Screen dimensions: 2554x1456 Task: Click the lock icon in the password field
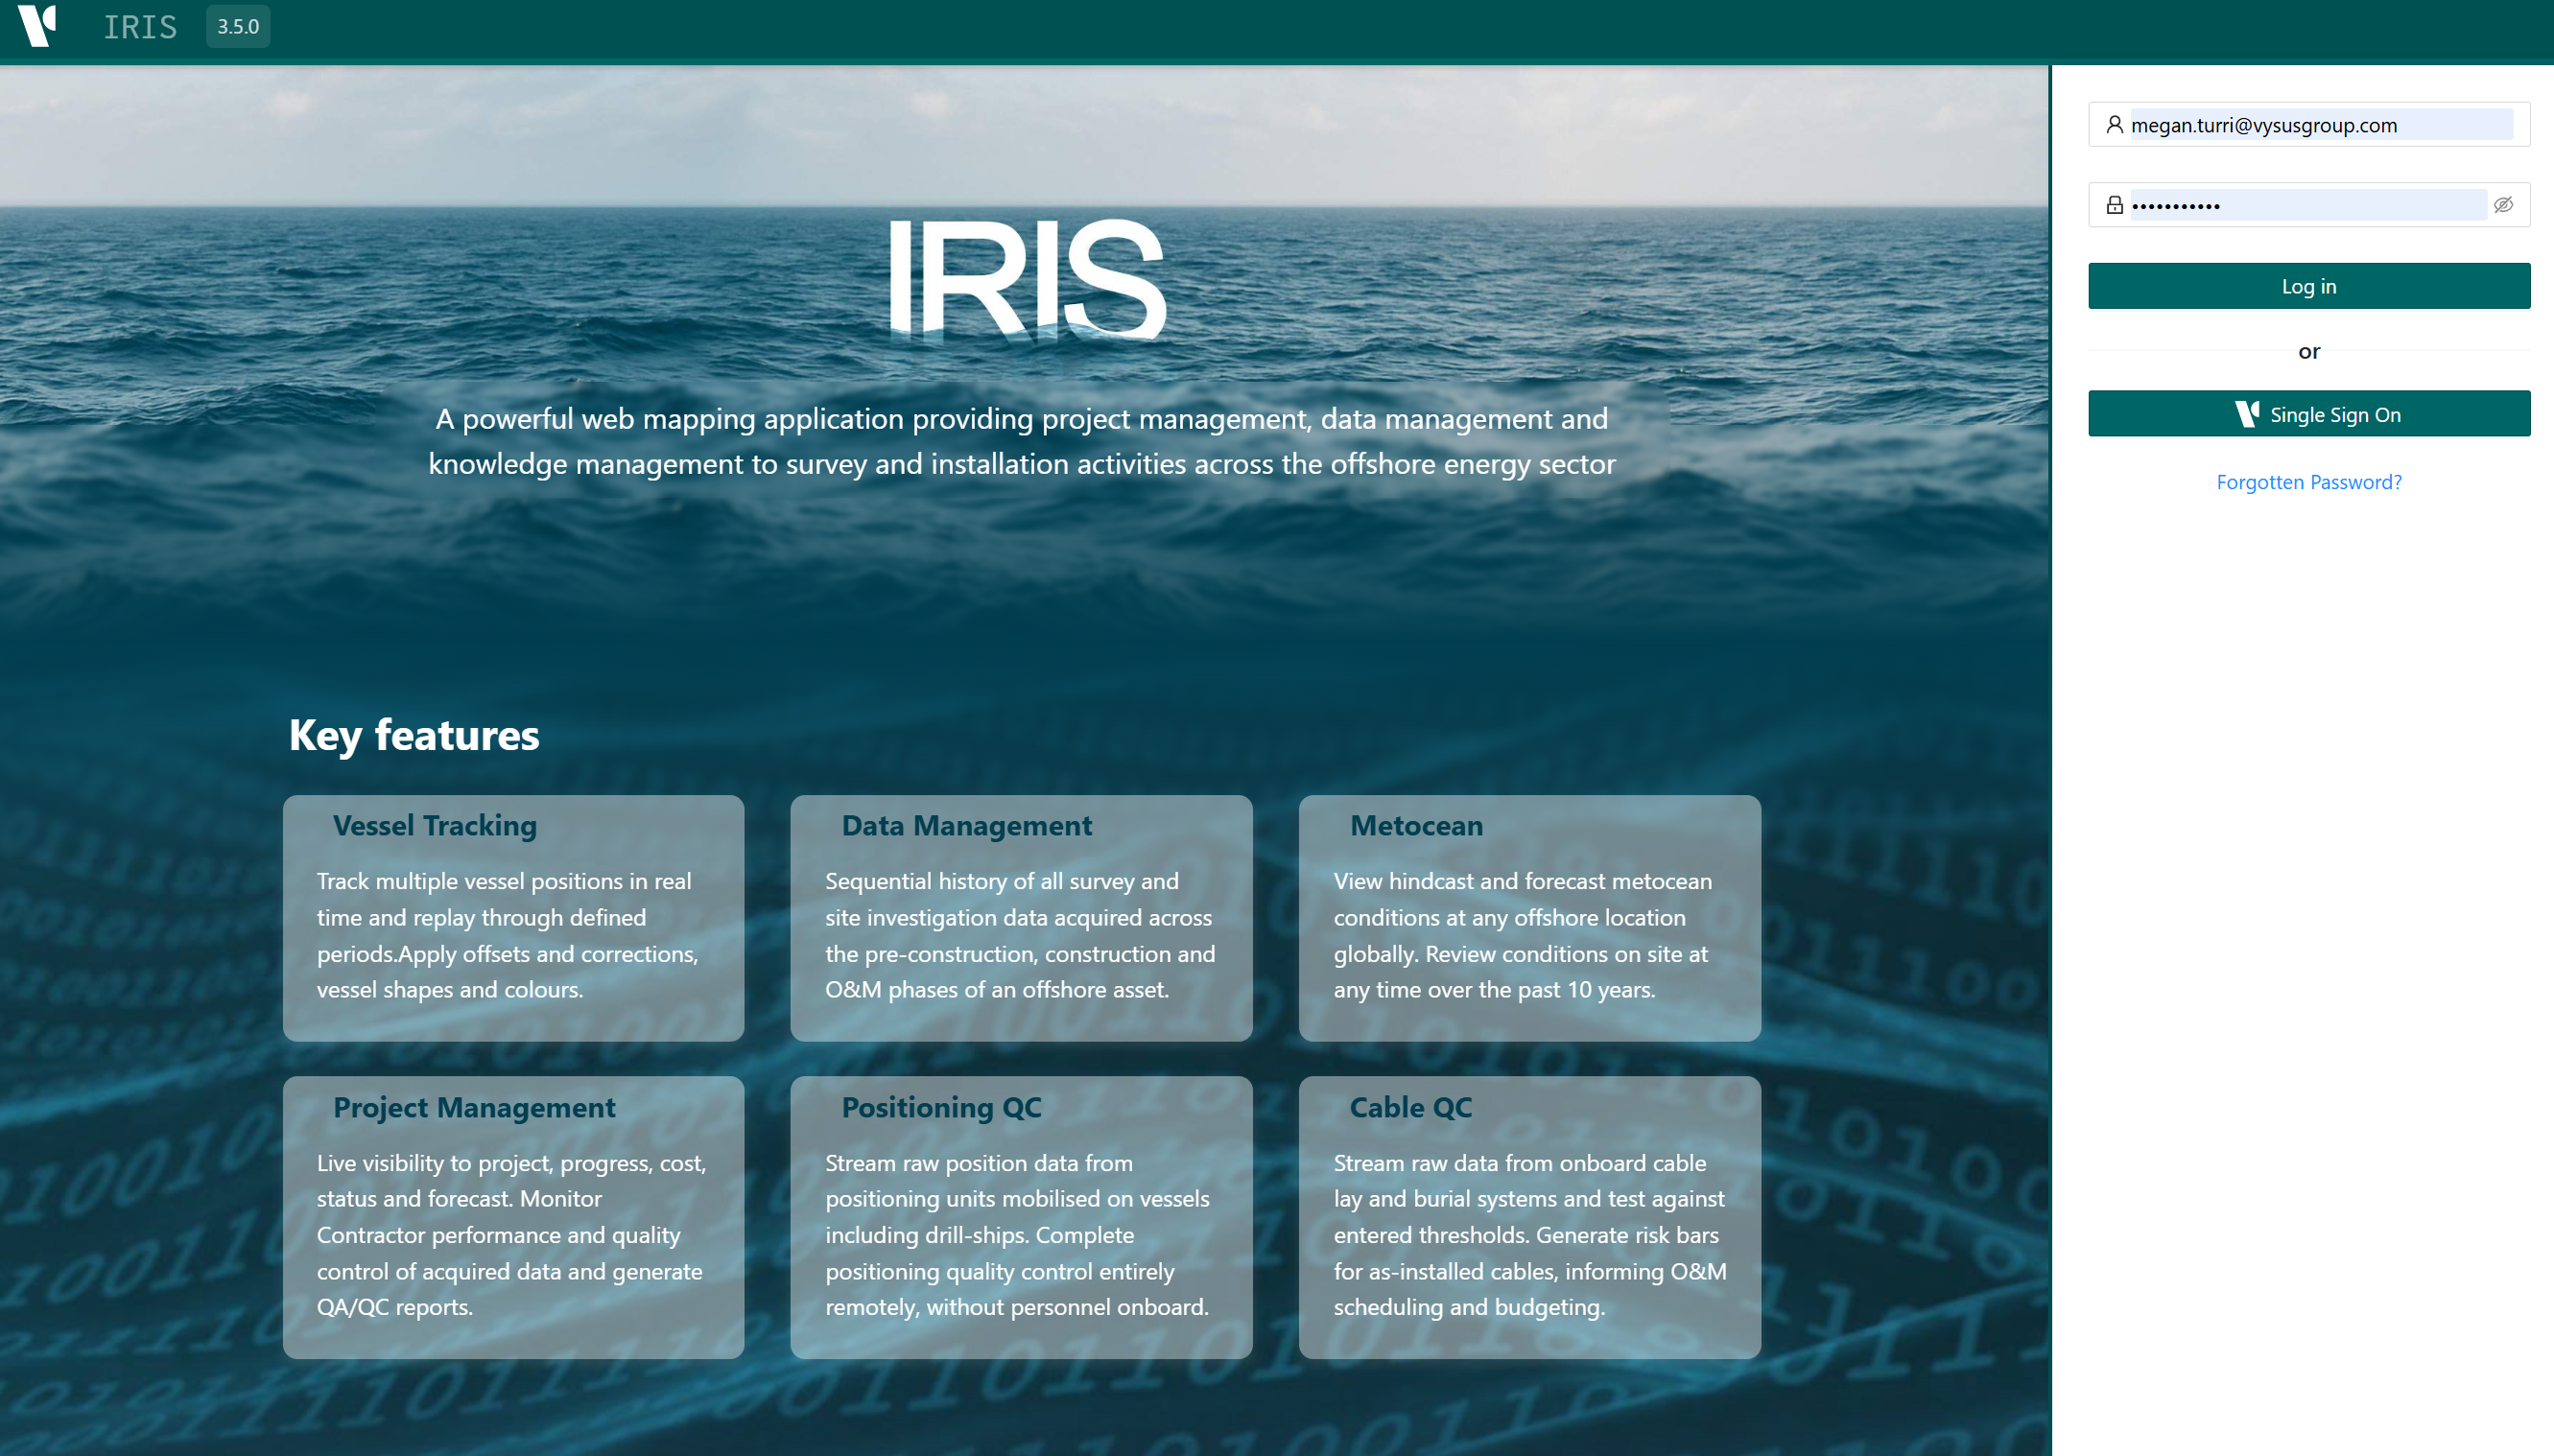(2114, 205)
